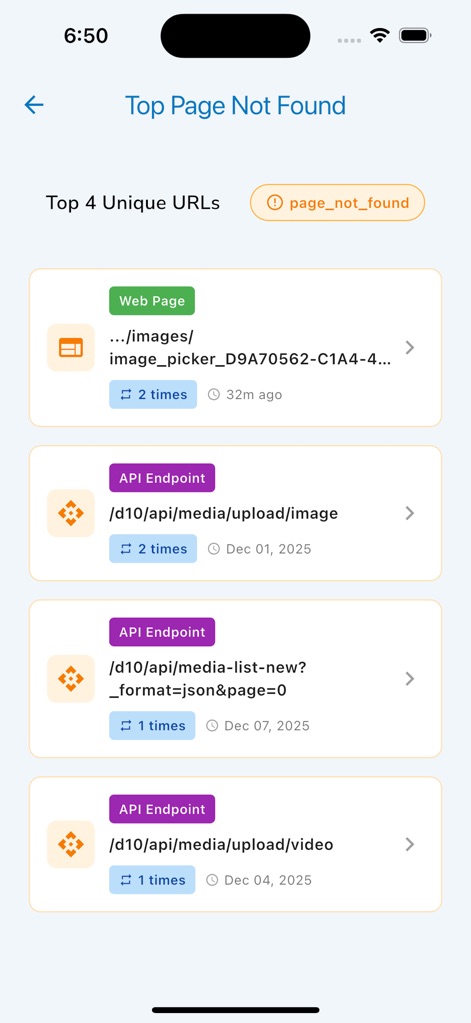471x1023 pixels.
Task: Go back using the back arrow
Action: coord(34,105)
